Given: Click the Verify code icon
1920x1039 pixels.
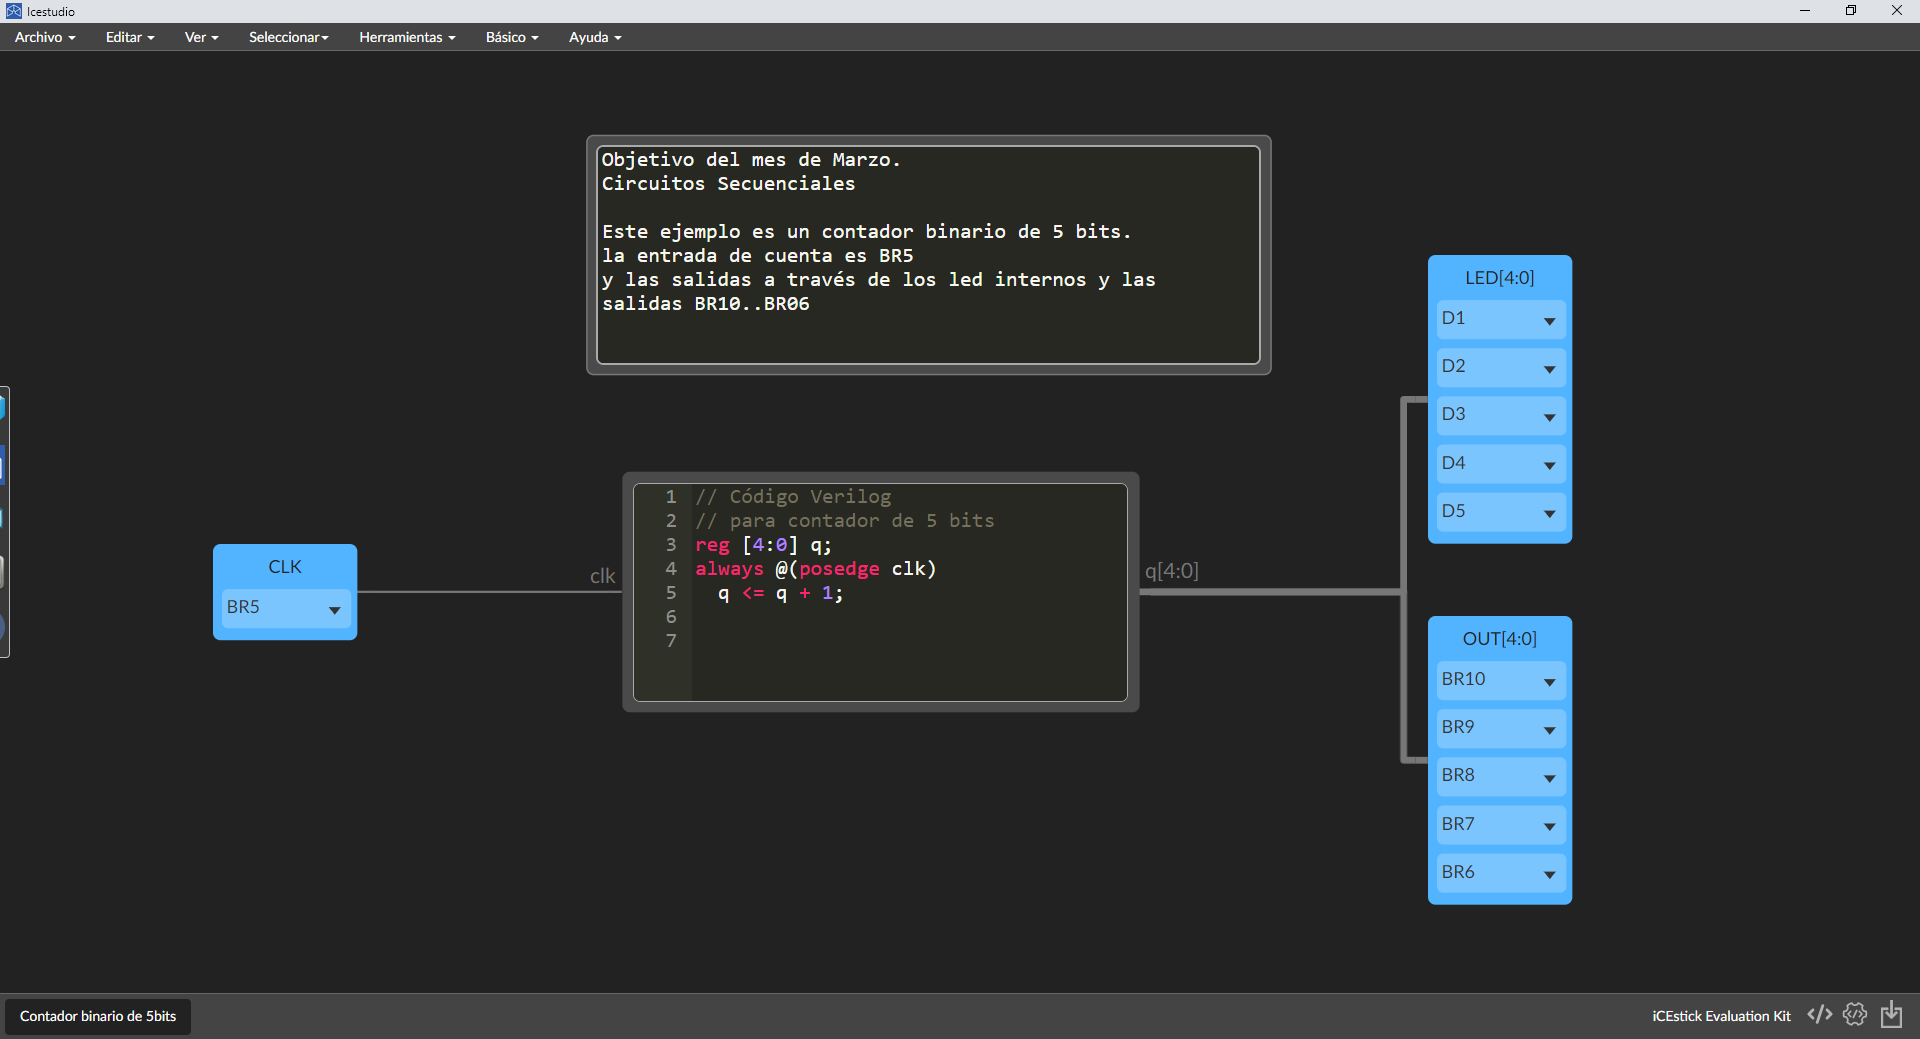Looking at the screenshot, I should click(1819, 1015).
